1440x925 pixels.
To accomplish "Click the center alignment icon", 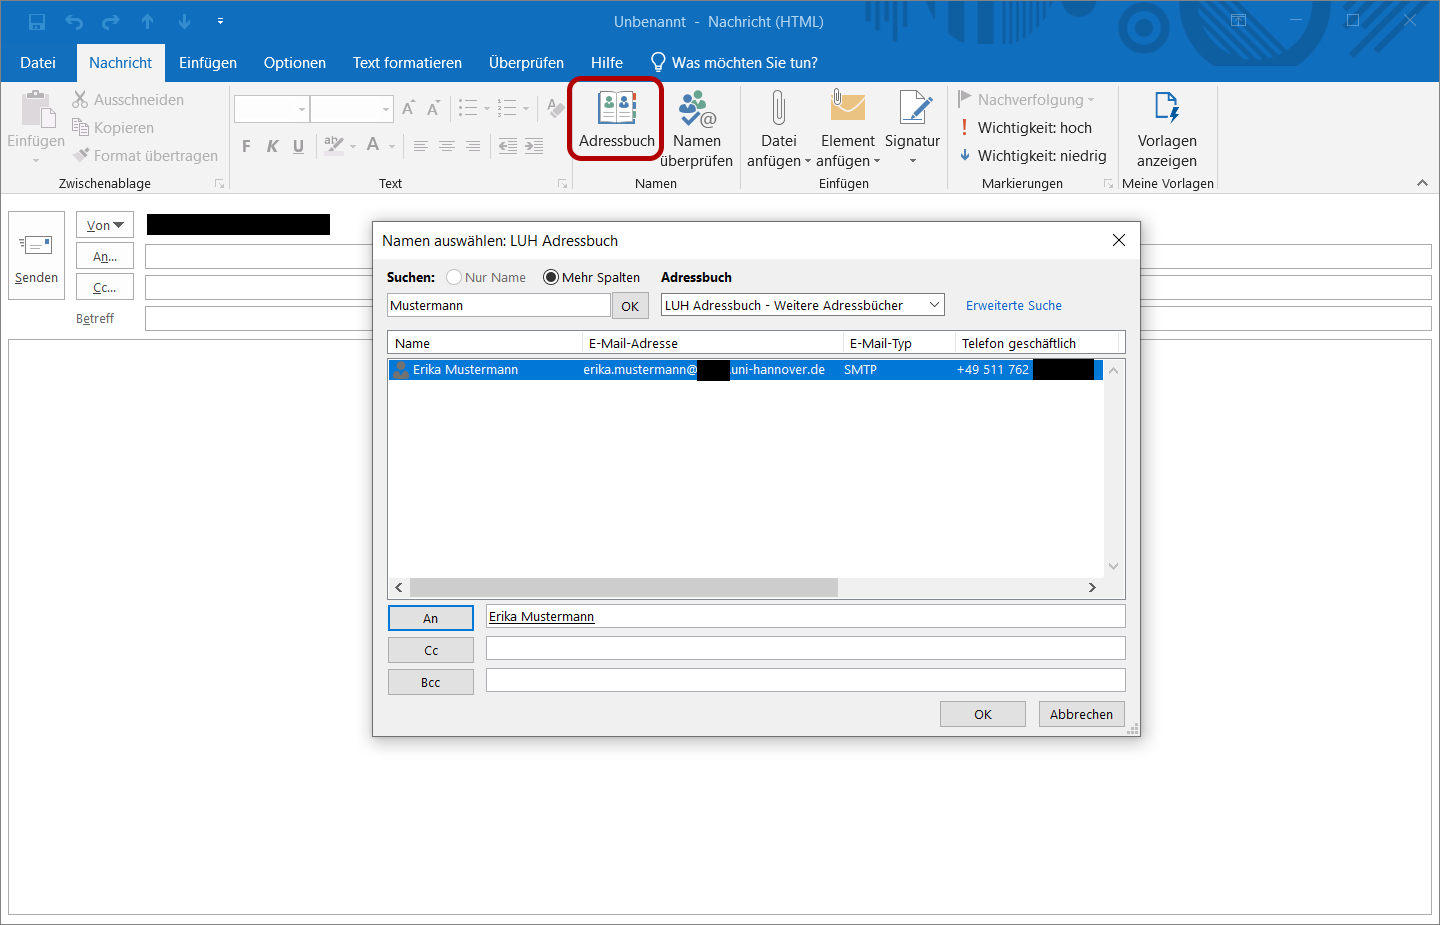I will (447, 146).
